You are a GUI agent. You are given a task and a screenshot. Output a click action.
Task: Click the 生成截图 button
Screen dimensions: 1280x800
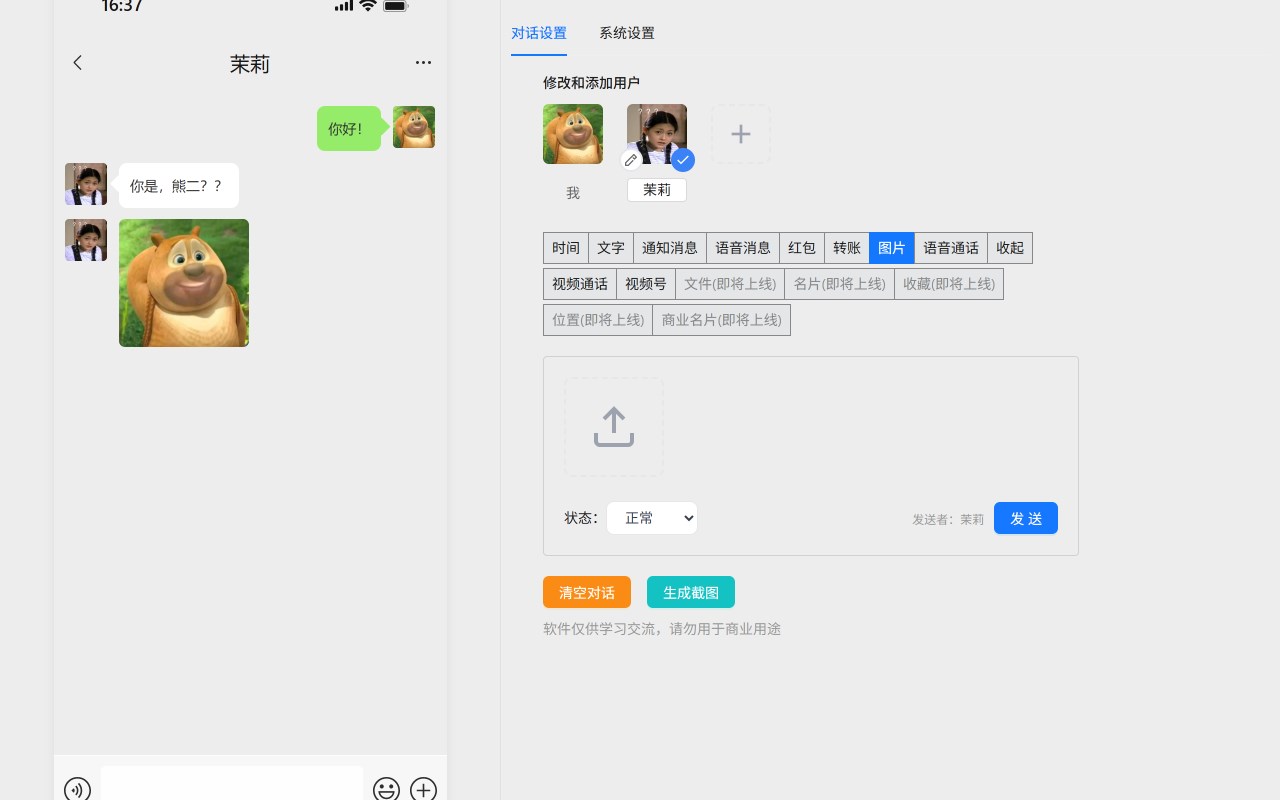coord(691,592)
